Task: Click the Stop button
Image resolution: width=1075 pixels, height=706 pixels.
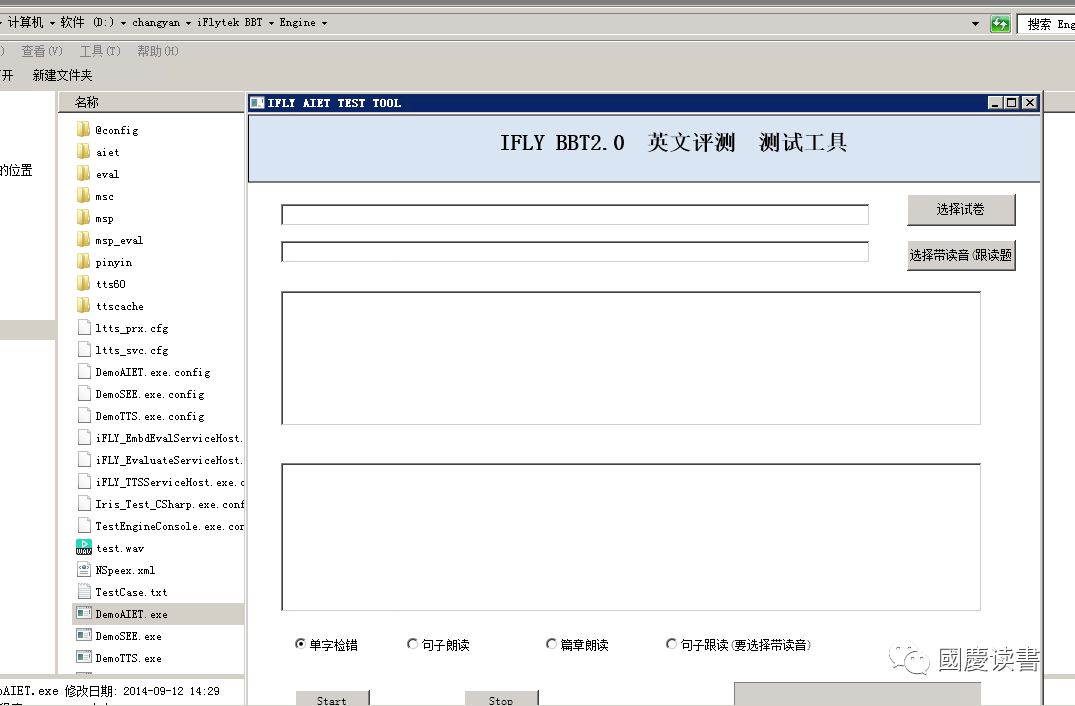Action: point(501,698)
